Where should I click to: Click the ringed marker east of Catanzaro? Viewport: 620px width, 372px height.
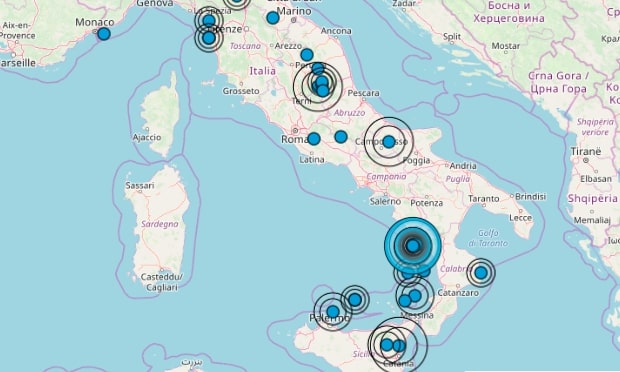pyautogui.click(x=481, y=273)
